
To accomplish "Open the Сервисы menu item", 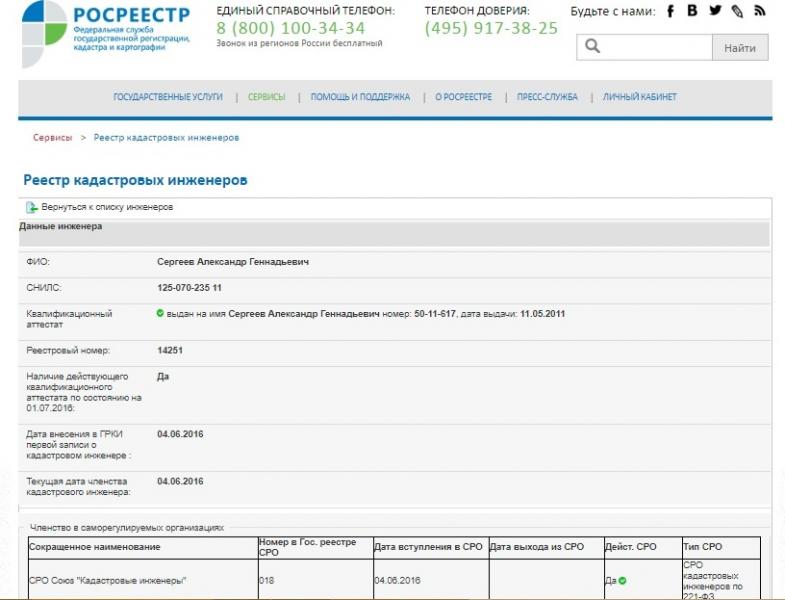I will tap(267, 97).
